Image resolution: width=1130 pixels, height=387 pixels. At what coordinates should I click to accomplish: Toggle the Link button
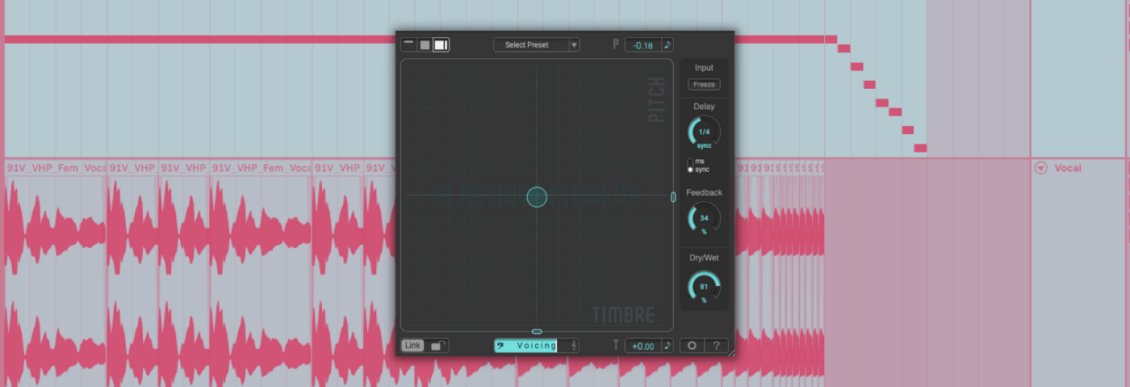[412, 346]
